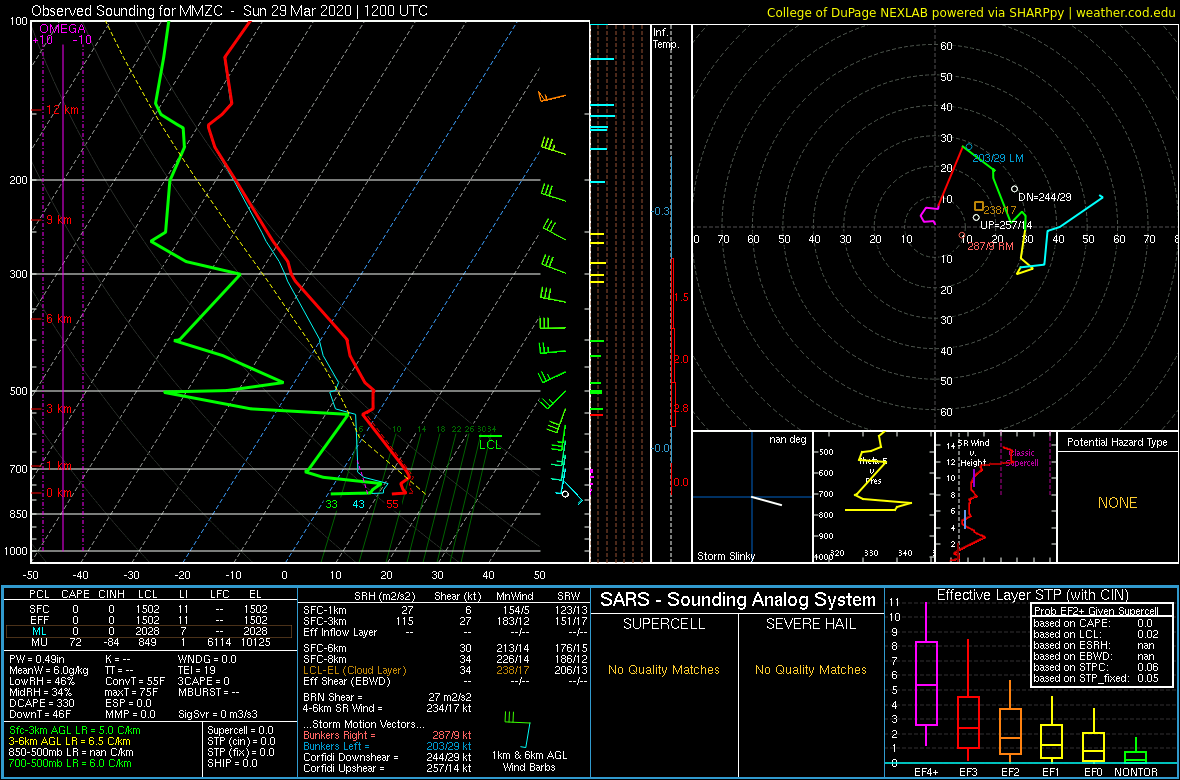Click the Potential Hazard Type header
The height and width of the screenshot is (780, 1180).
pos(1117,442)
